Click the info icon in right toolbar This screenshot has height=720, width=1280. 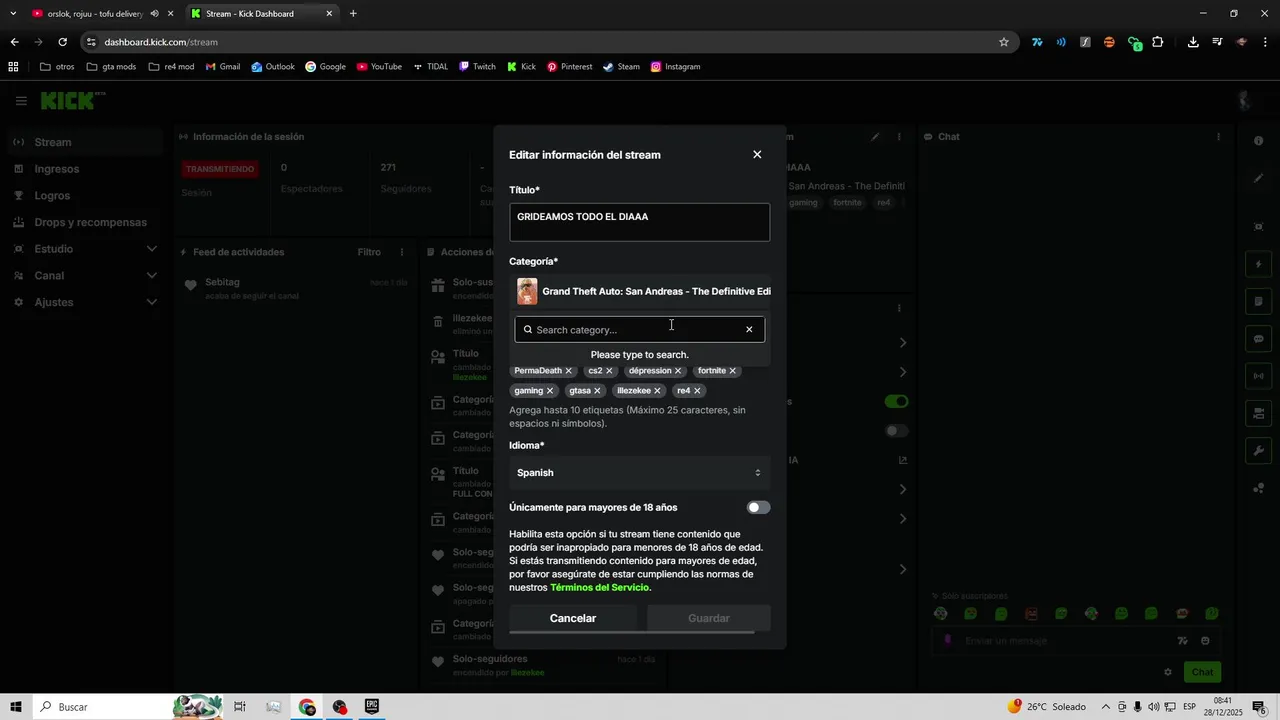coord(1259,141)
